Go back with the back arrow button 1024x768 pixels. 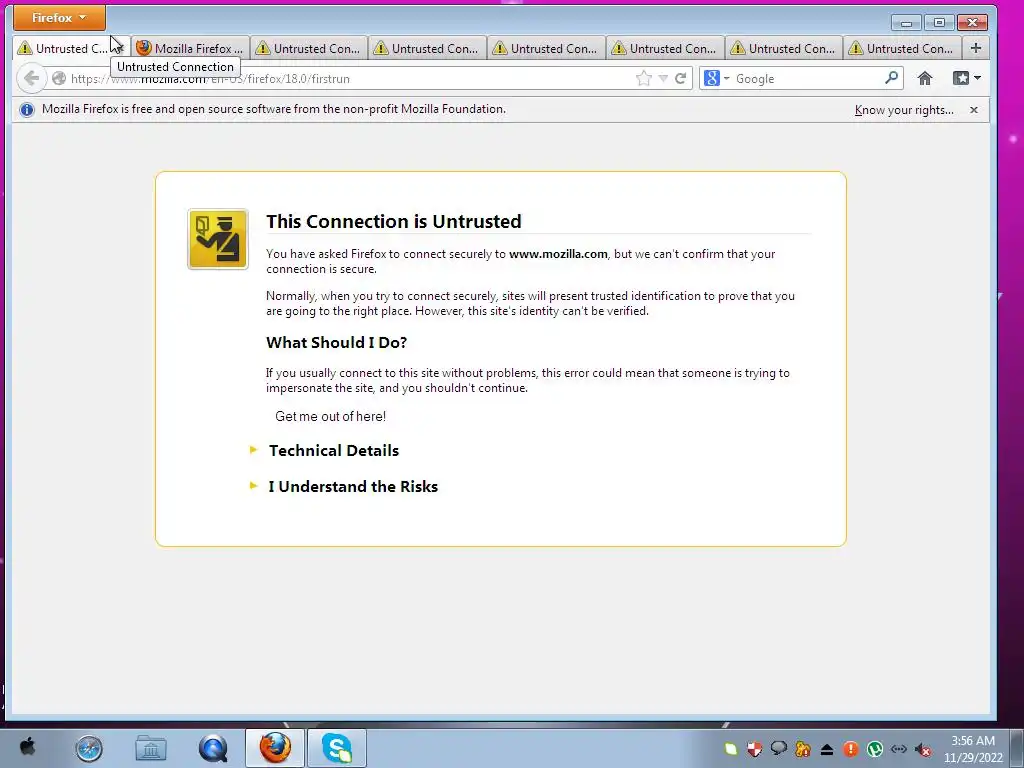coord(31,78)
